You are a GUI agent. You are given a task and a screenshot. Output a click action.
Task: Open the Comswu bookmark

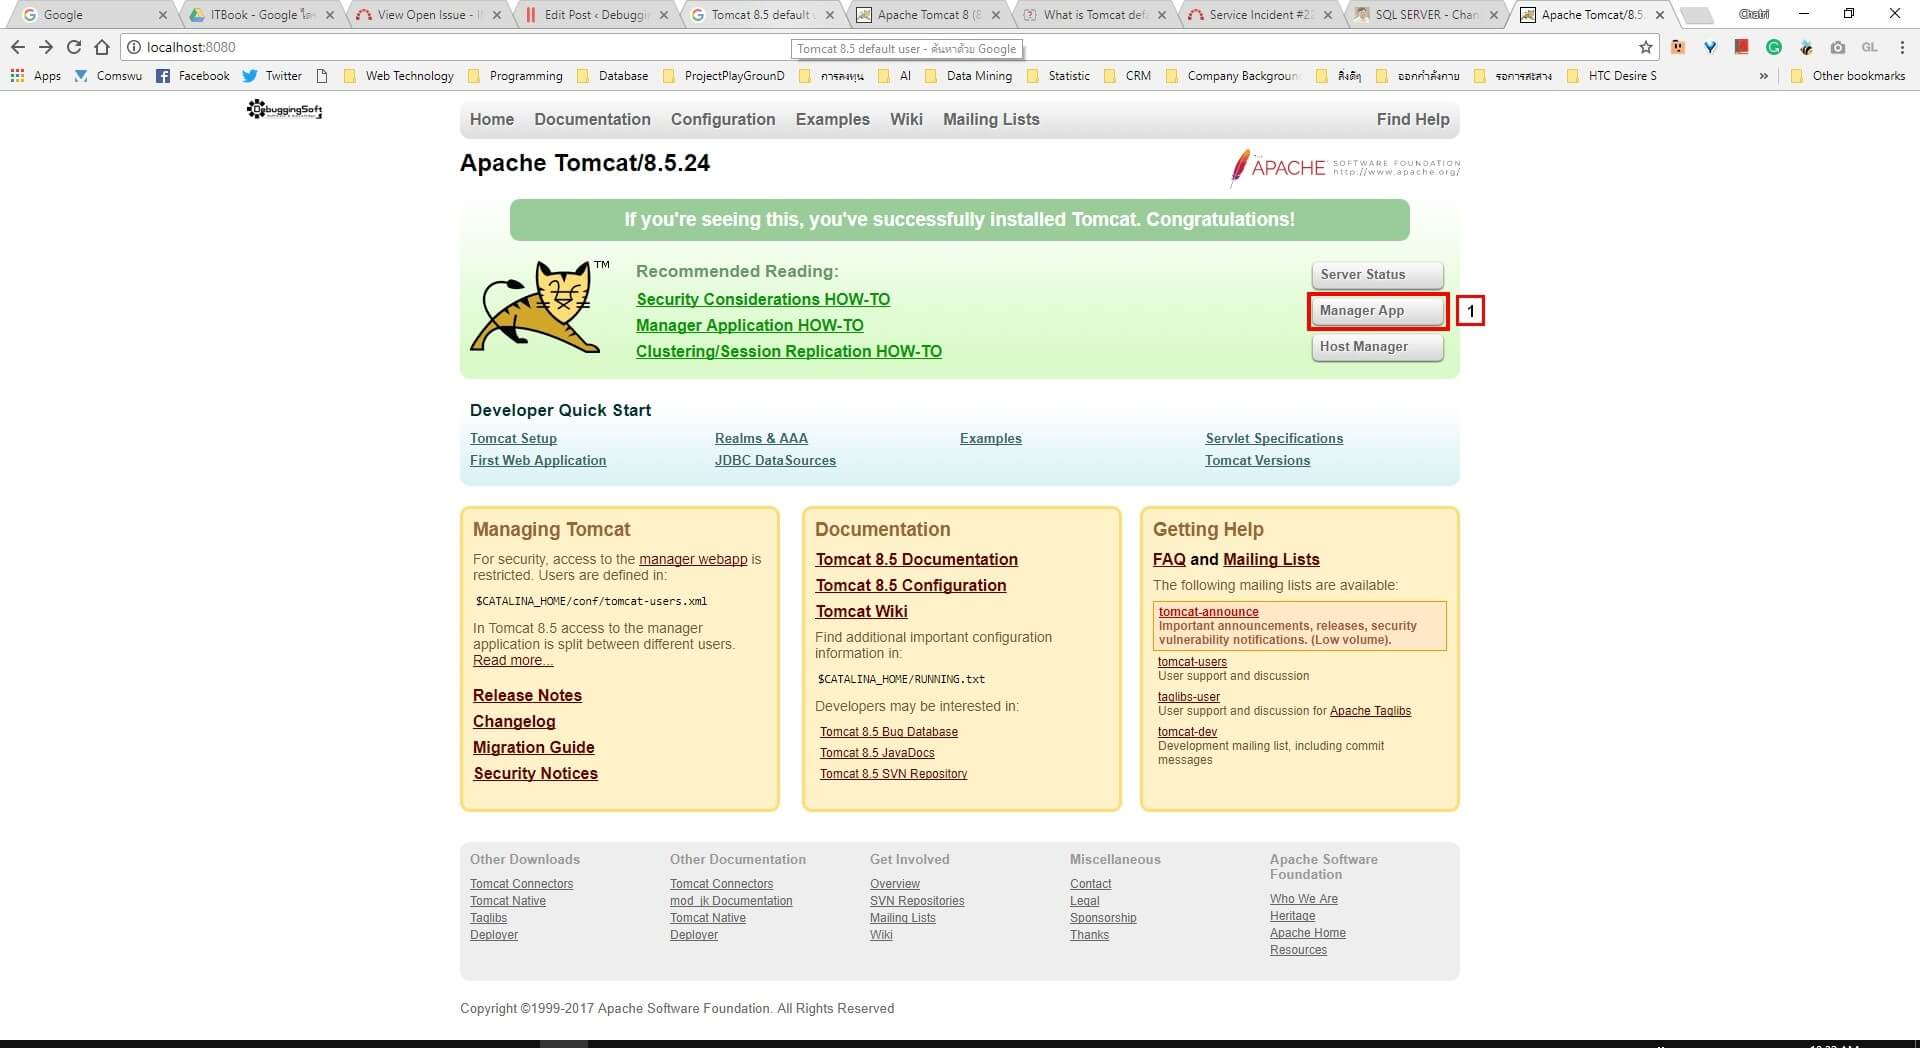coord(108,76)
